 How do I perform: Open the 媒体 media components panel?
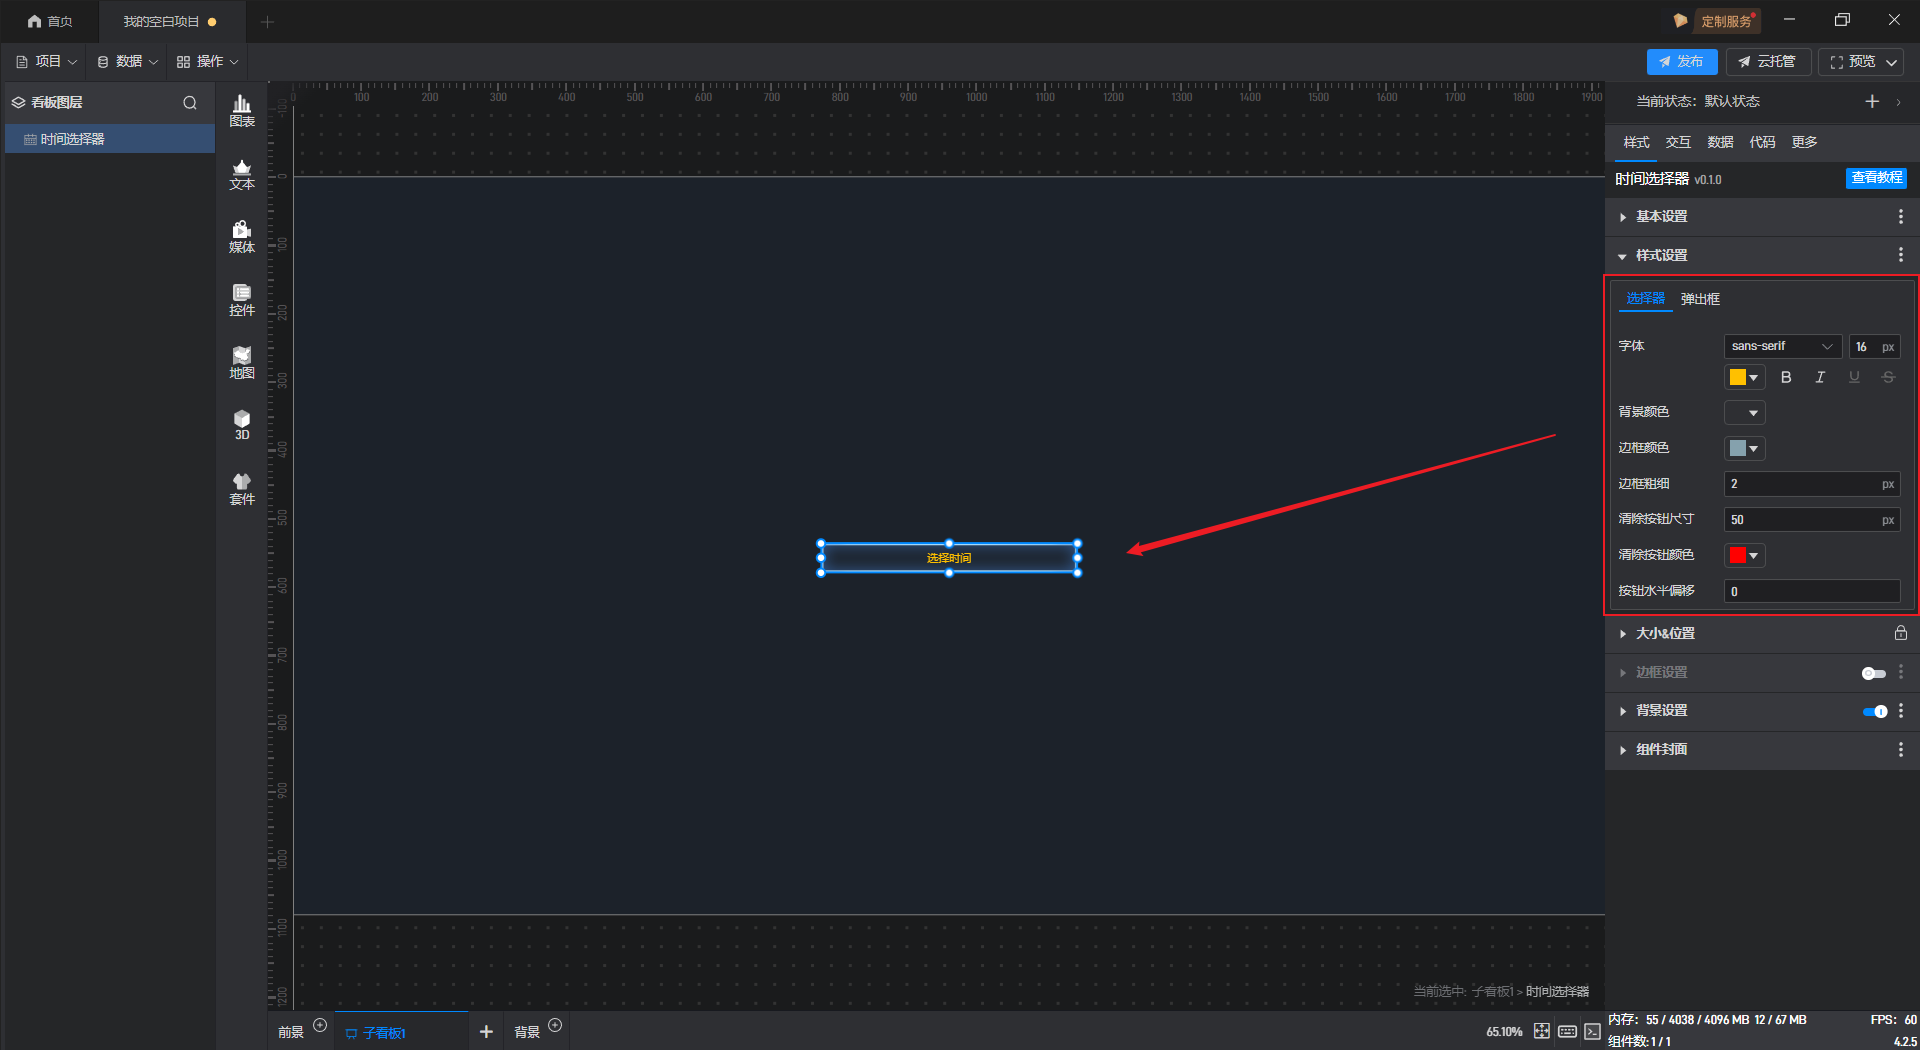click(x=242, y=237)
